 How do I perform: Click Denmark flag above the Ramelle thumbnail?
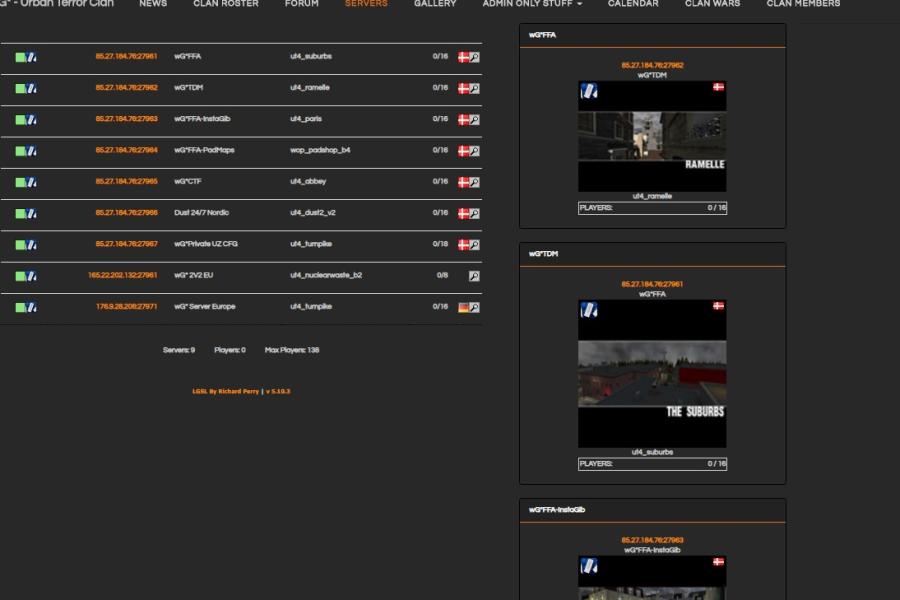pyautogui.click(x=718, y=87)
